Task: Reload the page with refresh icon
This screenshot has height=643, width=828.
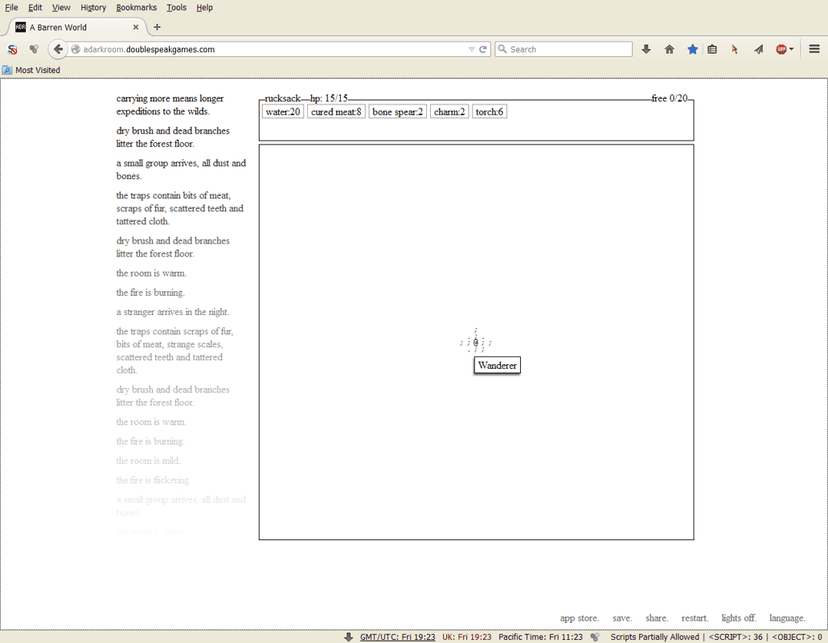Action: click(483, 49)
